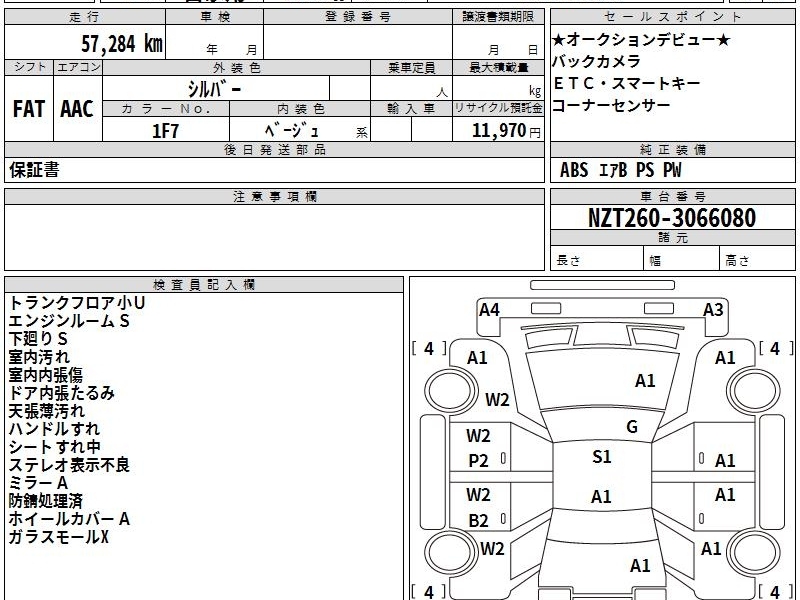Click the "車検" header cell
Image resolution: width=800 pixels, height=600 pixels.
pos(215,17)
